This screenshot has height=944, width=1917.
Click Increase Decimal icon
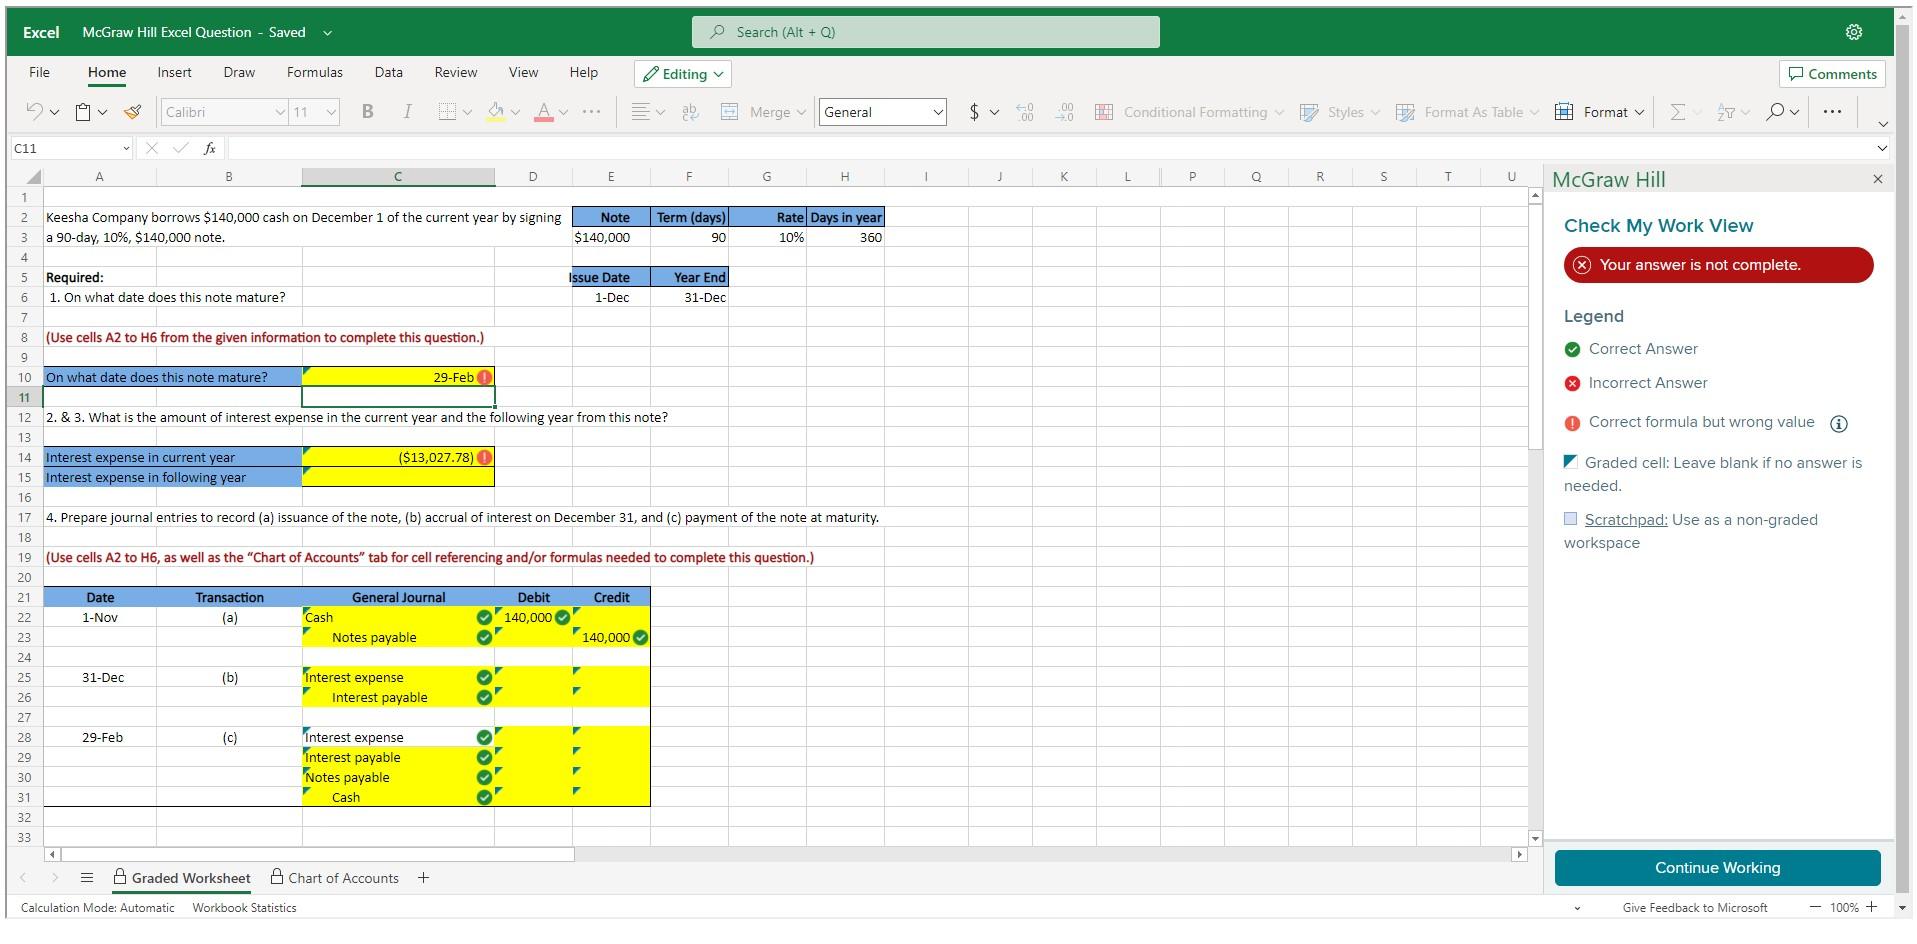pyautogui.click(x=1025, y=112)
